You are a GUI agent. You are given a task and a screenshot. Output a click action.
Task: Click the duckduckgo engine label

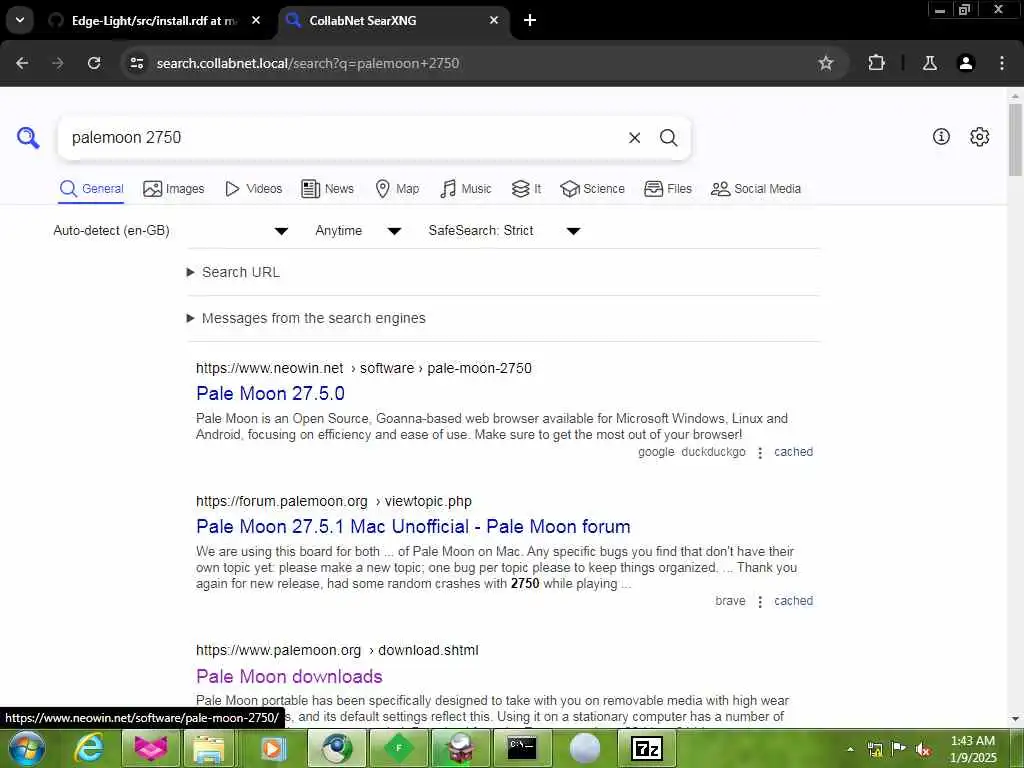(x=713, y=452)
